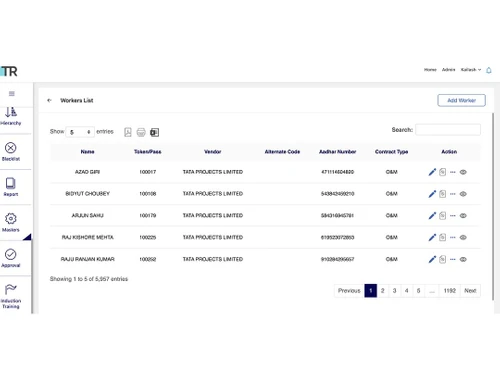Sort the table by Contract Type column
The height and width of the screenshot is (375, 500).
tap(391, 152)
